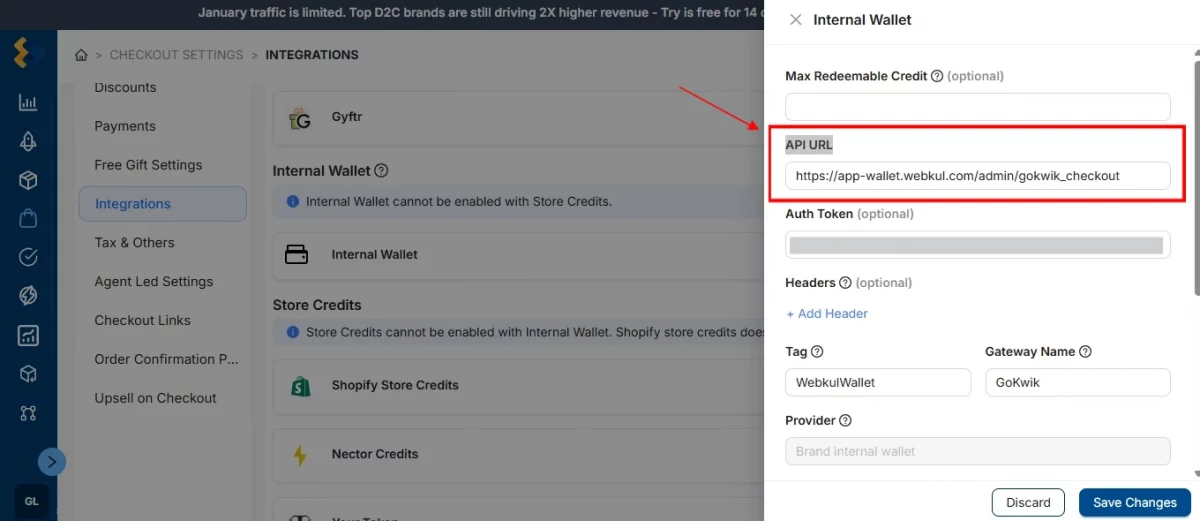Click the rocket icon in left sidebar

tap(28, 141)
